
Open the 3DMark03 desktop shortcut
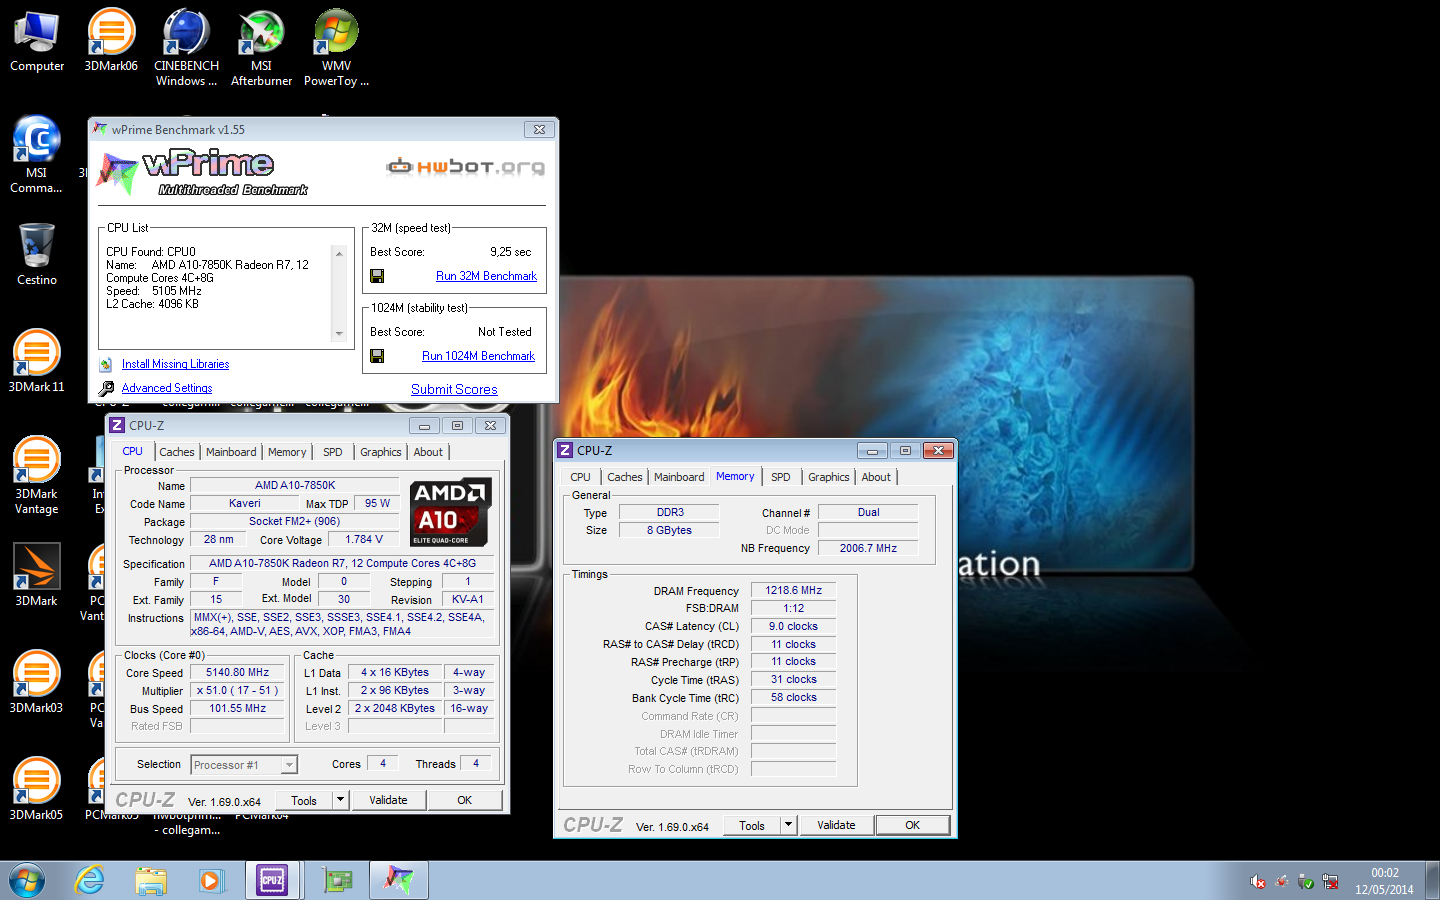pos(37,682)
